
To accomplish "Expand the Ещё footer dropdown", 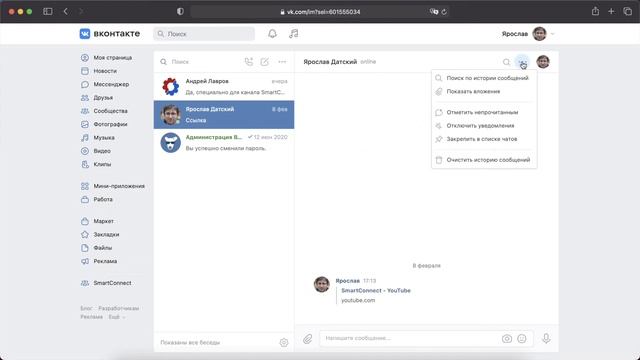I will pos(116,317).
